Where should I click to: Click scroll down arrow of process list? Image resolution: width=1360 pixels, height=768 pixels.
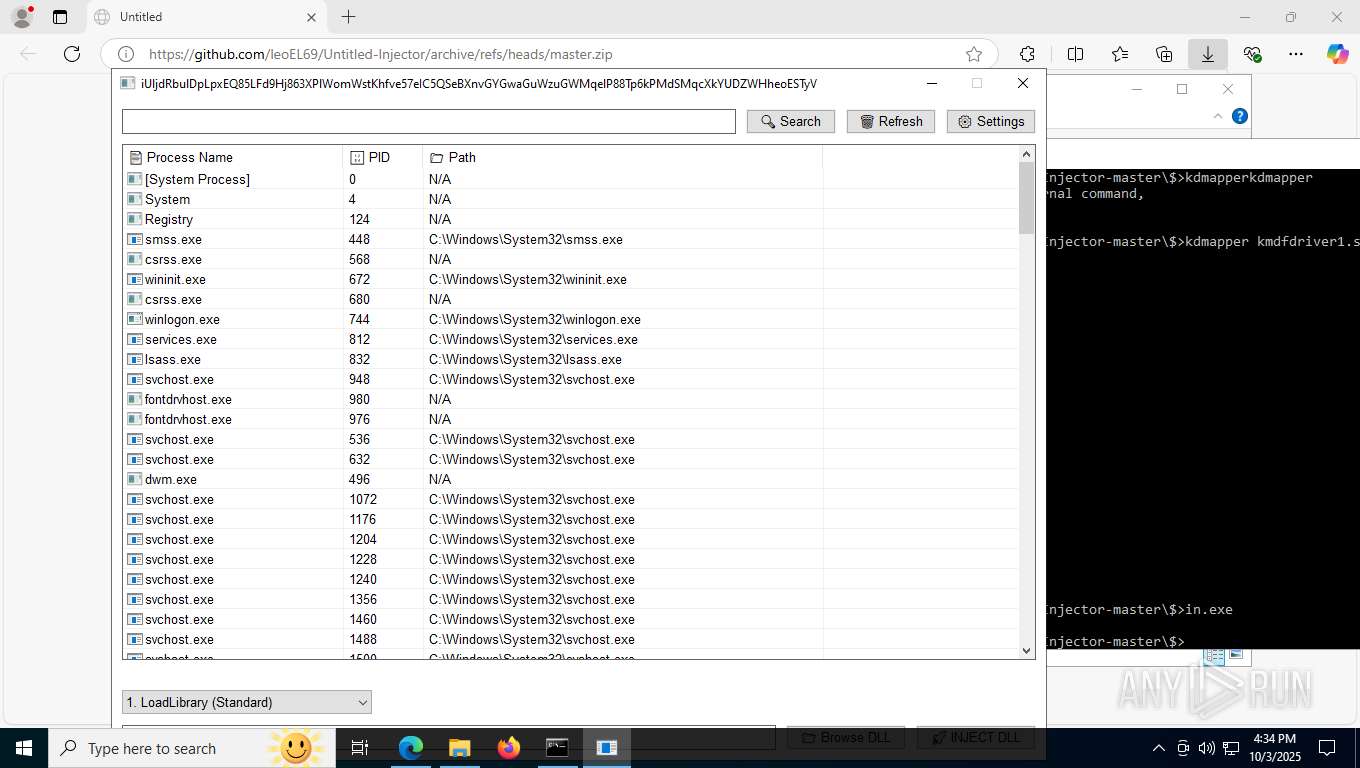click(1027, 650)
